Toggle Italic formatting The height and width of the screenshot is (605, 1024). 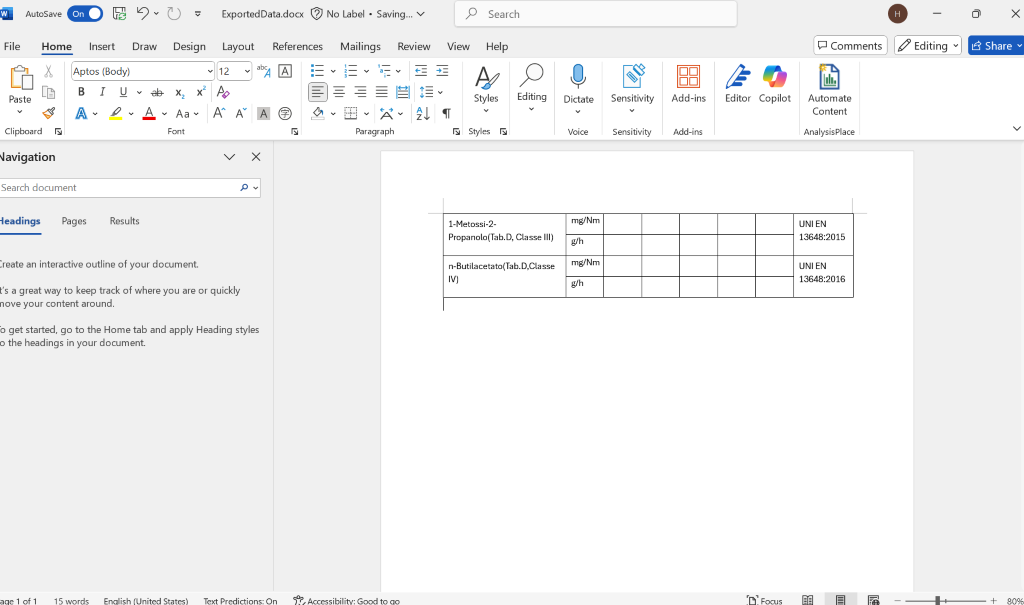pos(102,92)
